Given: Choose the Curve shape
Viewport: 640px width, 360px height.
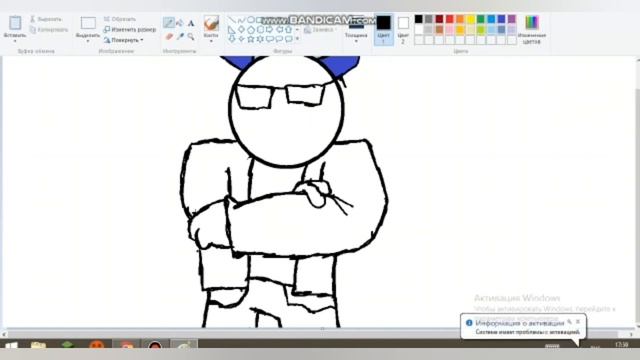Looking at the screenshot, I should 241,20.
